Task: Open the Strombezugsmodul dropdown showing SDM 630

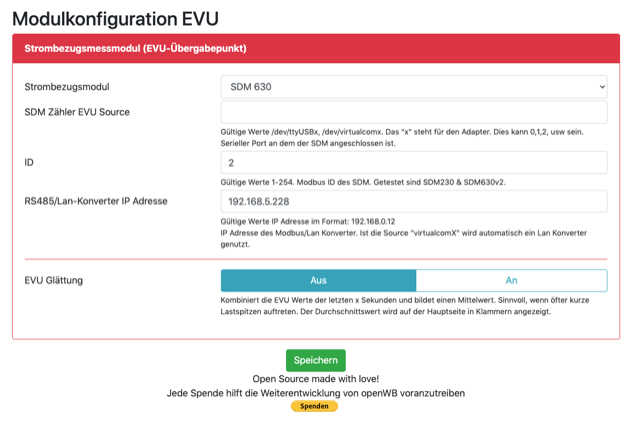Action: (x=413, y=87)
